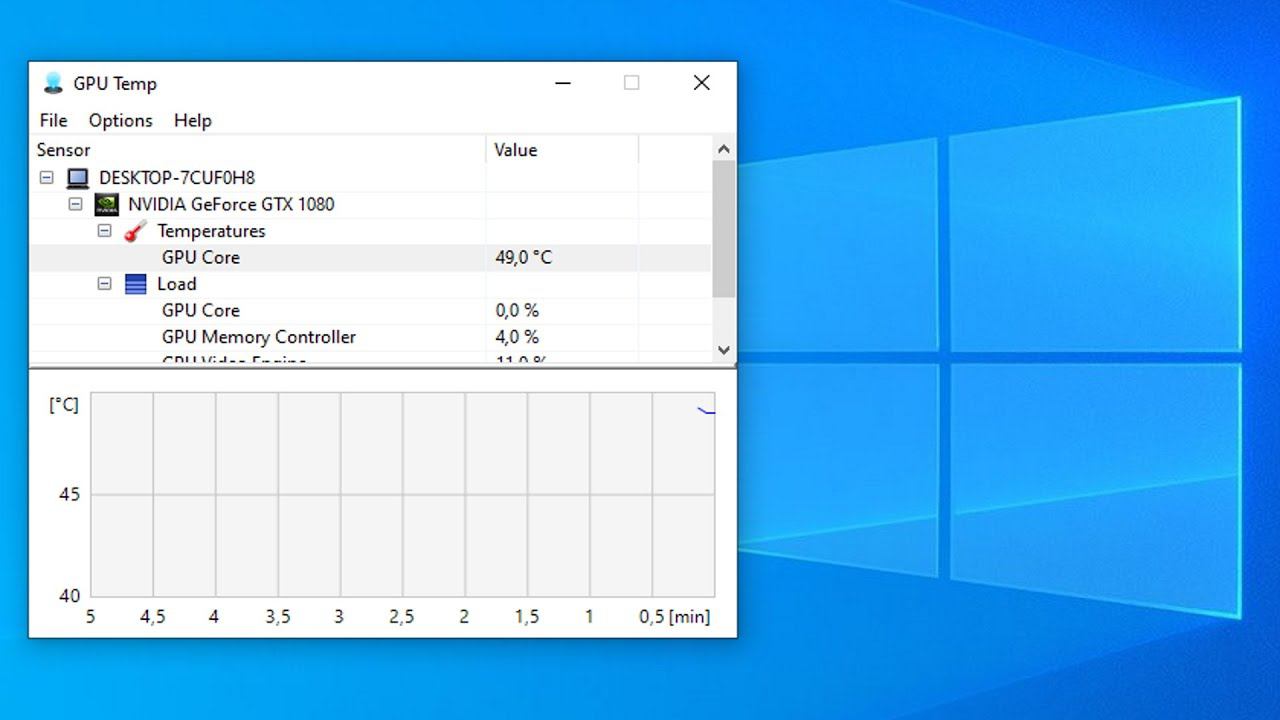The image size is (1280, 720).
Task: Minimize the GPU Temp window
Action: (x=564, y=83)
